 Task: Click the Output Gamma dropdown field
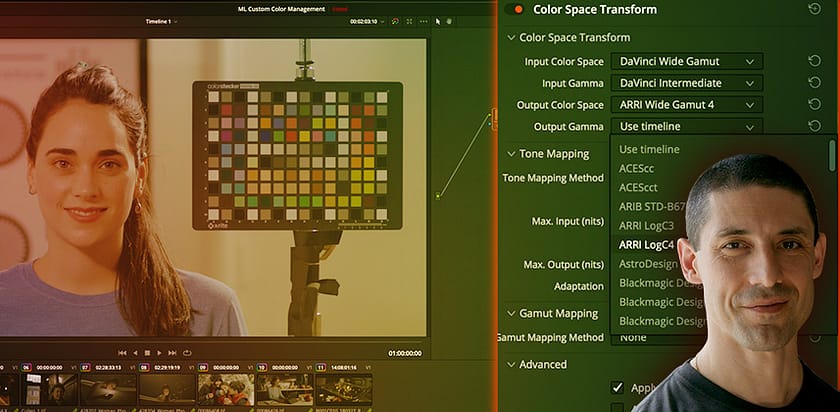coord(687,126)
